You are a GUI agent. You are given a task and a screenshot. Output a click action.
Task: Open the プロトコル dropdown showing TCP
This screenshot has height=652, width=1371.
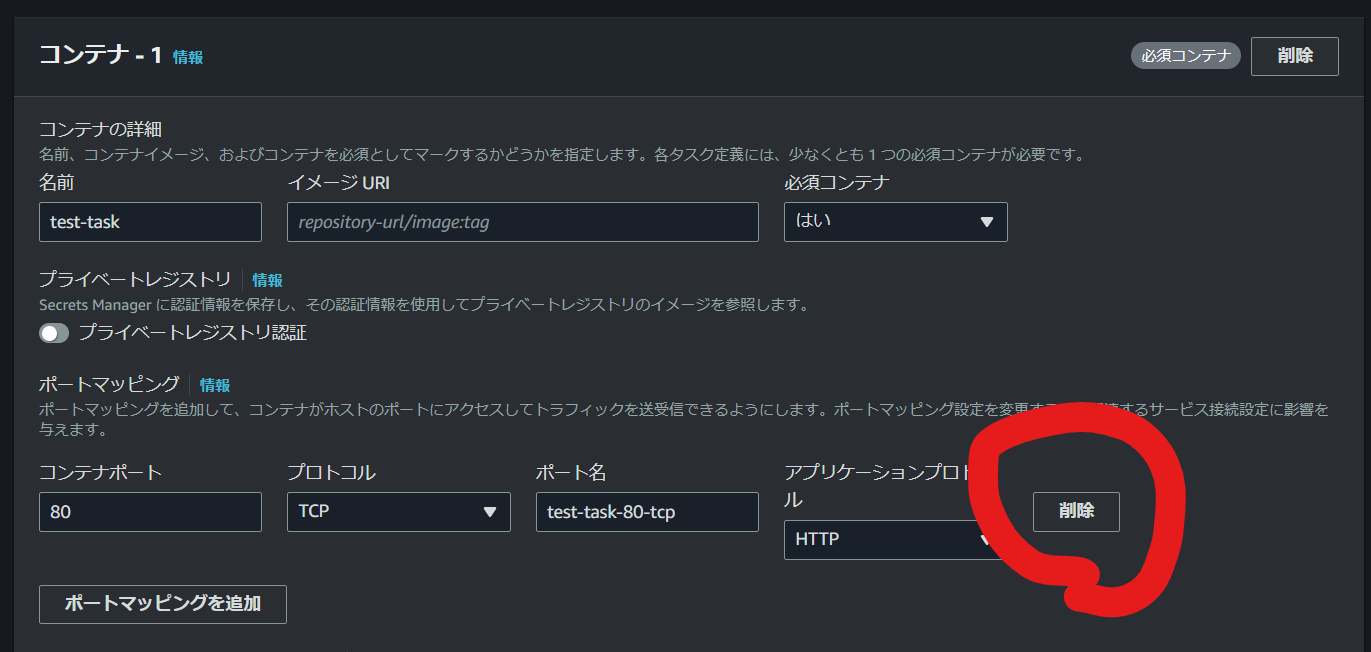(x=398, y=511)
